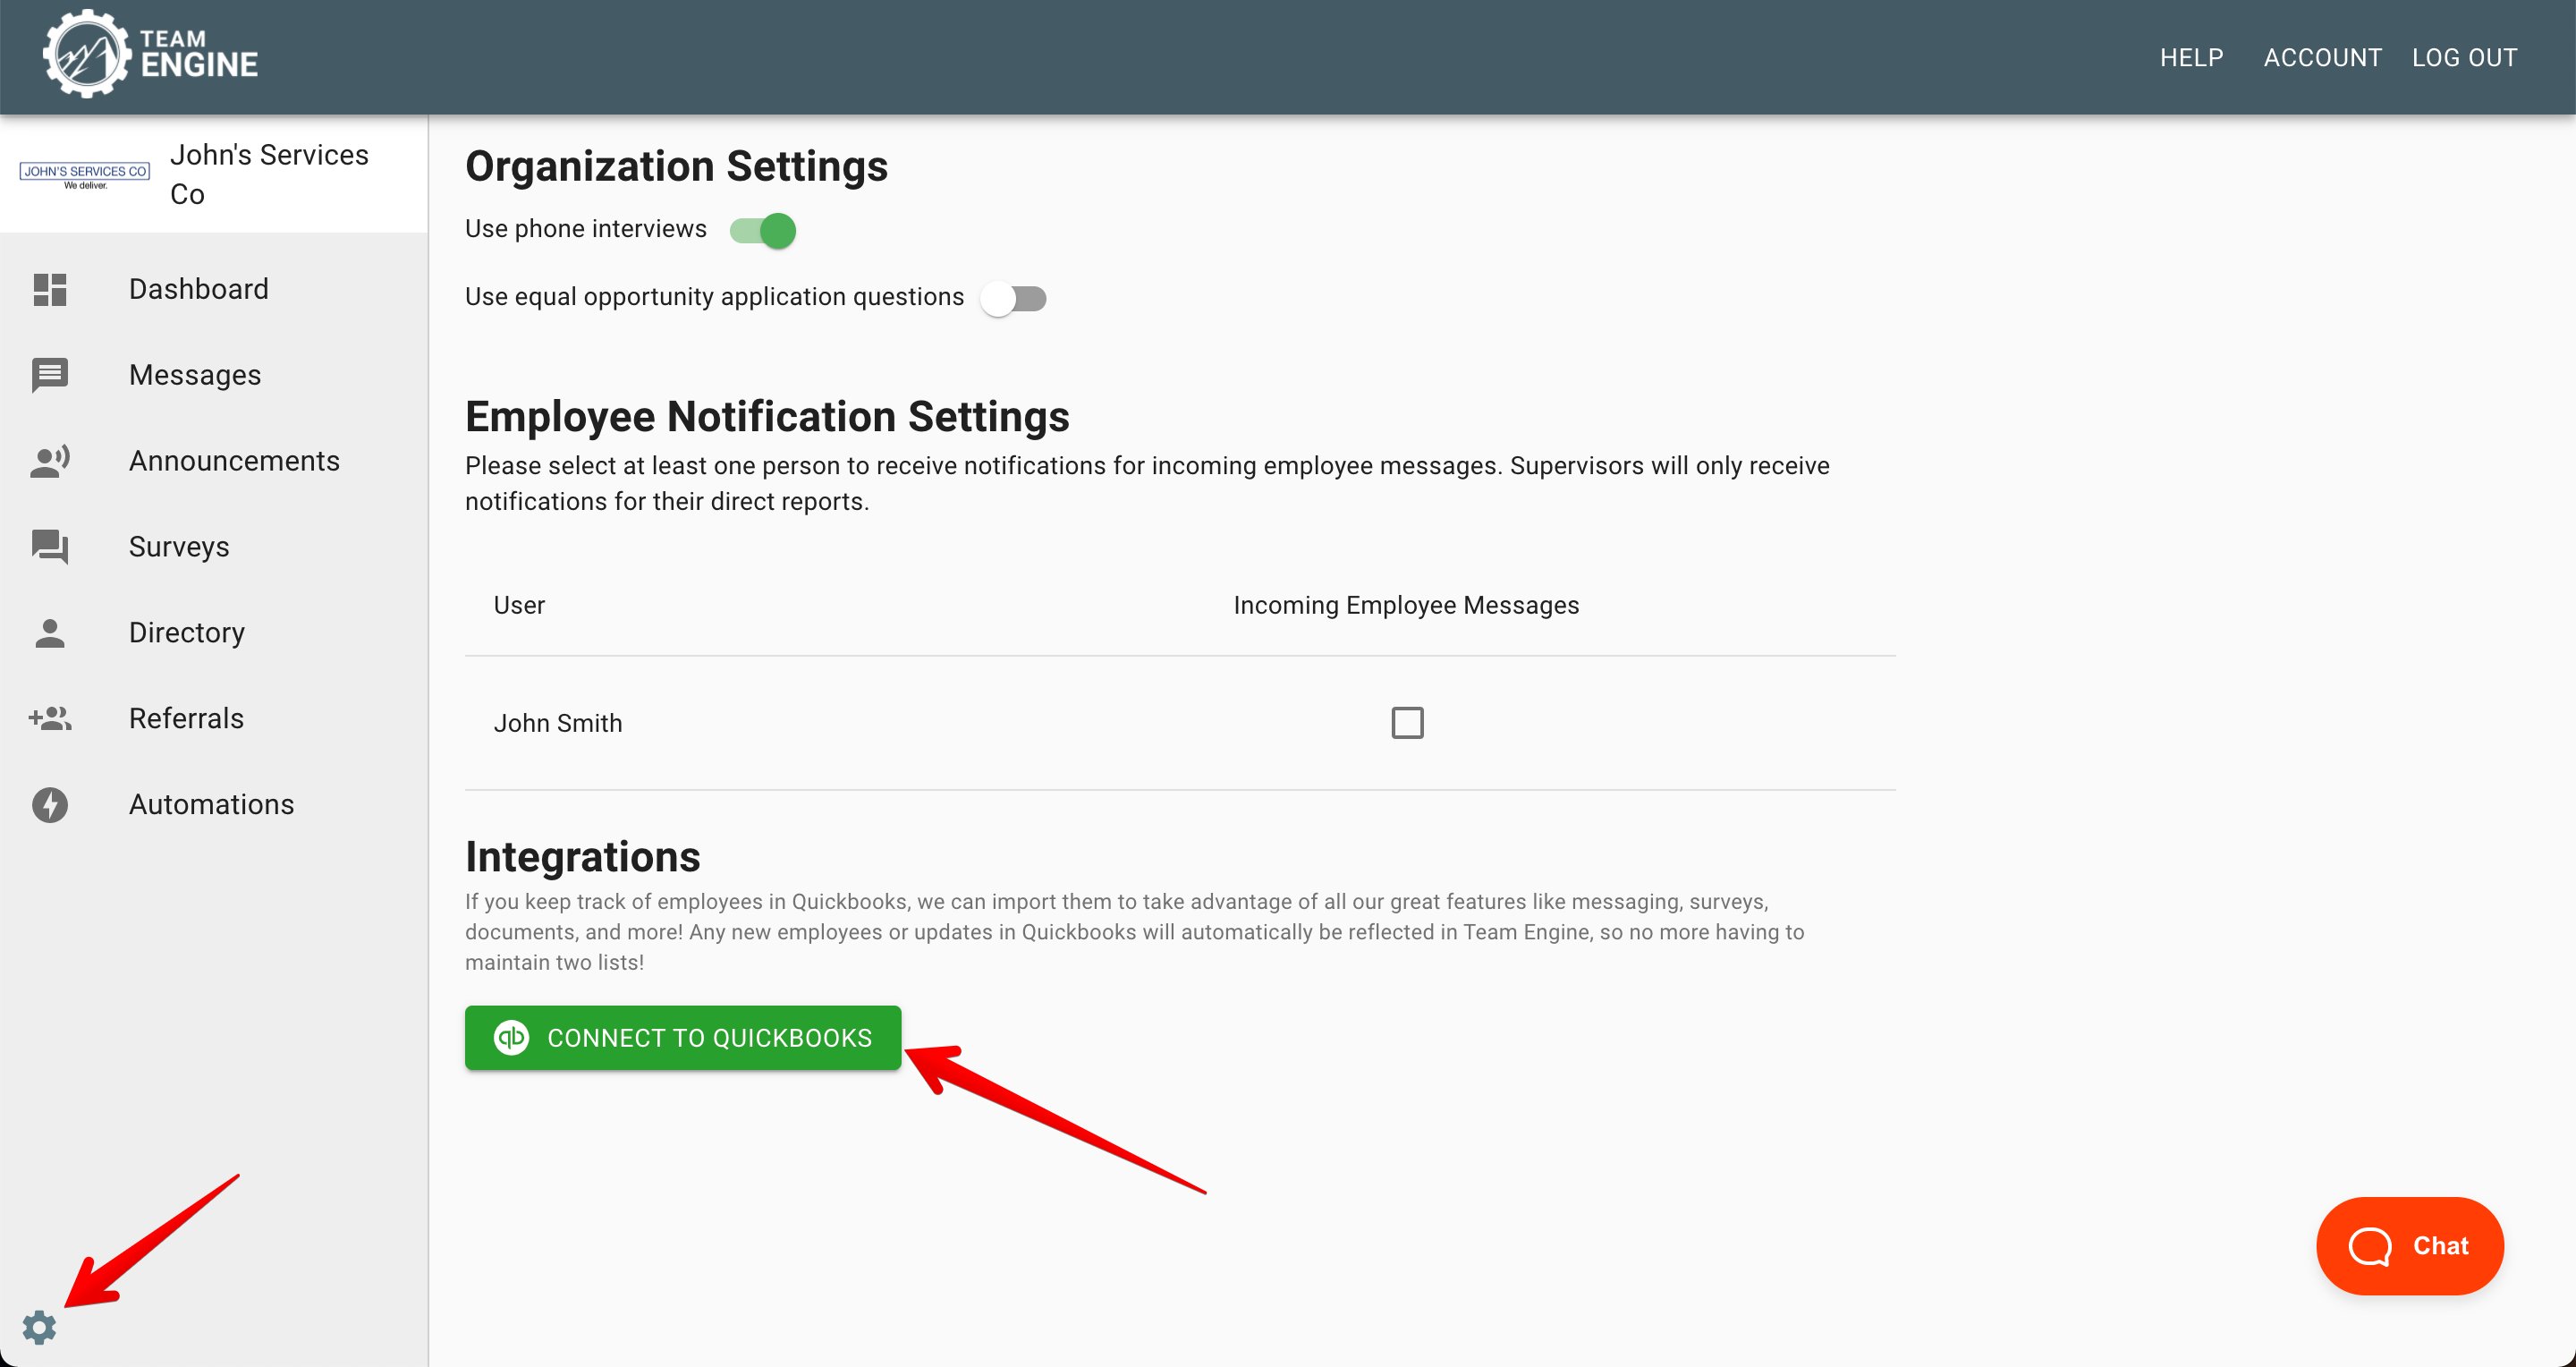Screen dimensions: 2576x1367
Task: Open the orange Chat widget
Action: point(2409,1245)
